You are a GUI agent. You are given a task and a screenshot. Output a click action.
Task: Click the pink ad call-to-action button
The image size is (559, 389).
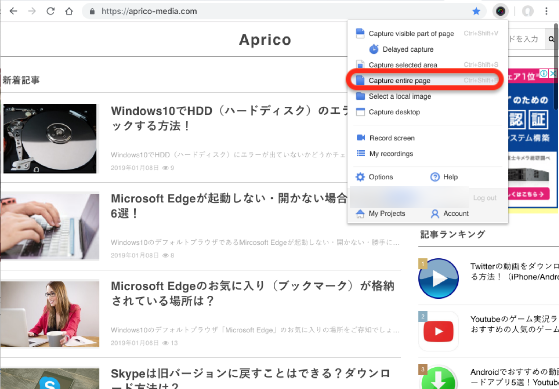click(x=529, y=194)
